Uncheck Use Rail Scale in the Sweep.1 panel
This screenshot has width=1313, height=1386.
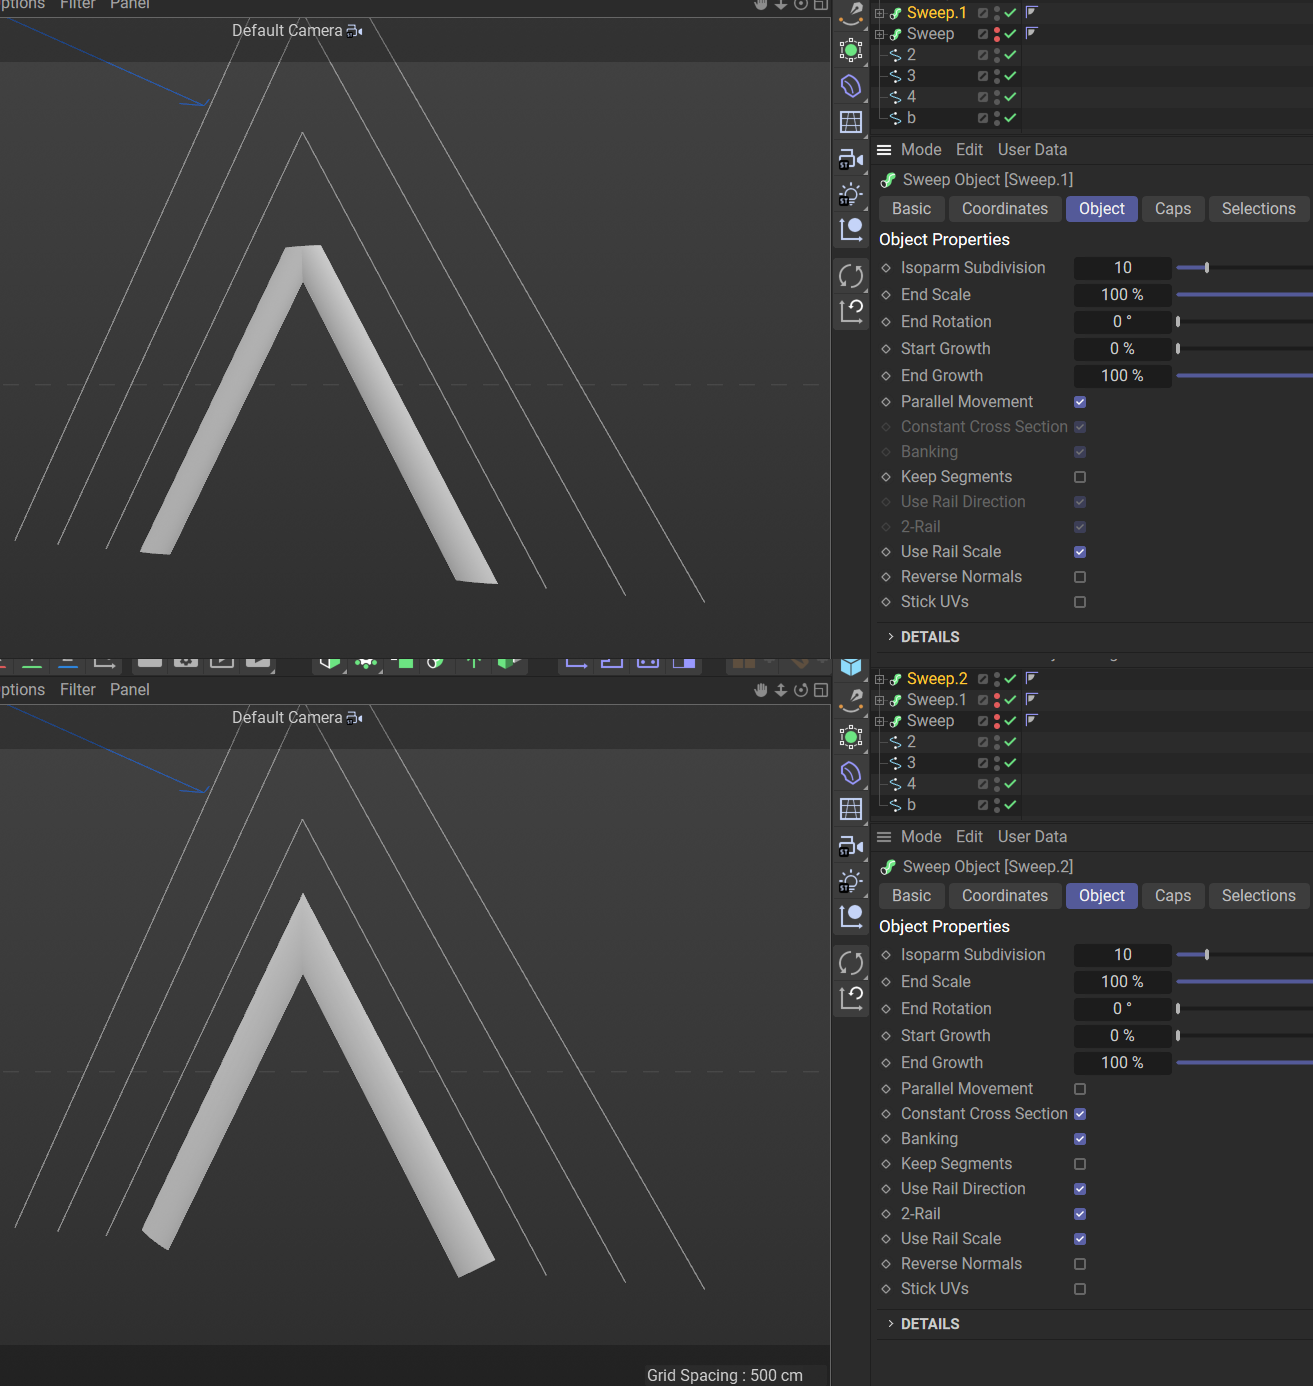(1080, 552)
